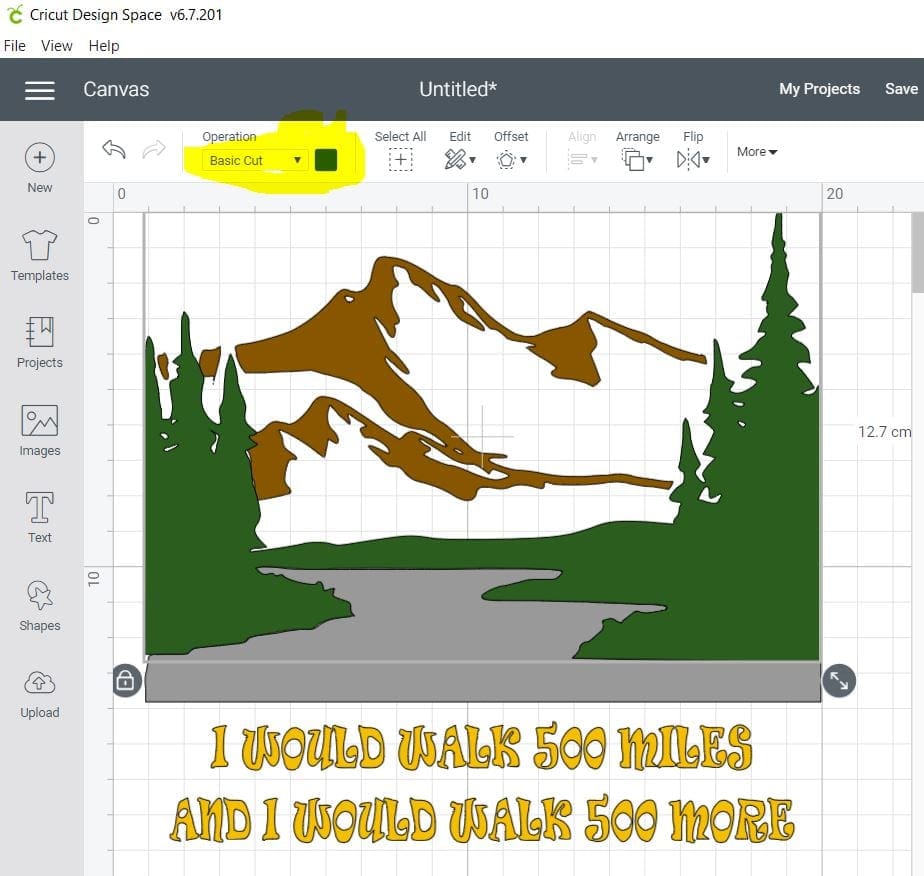The height and width of the screenshot is (876, 924).
Task: Add Text to the canvas
Action: click(39, 517)
